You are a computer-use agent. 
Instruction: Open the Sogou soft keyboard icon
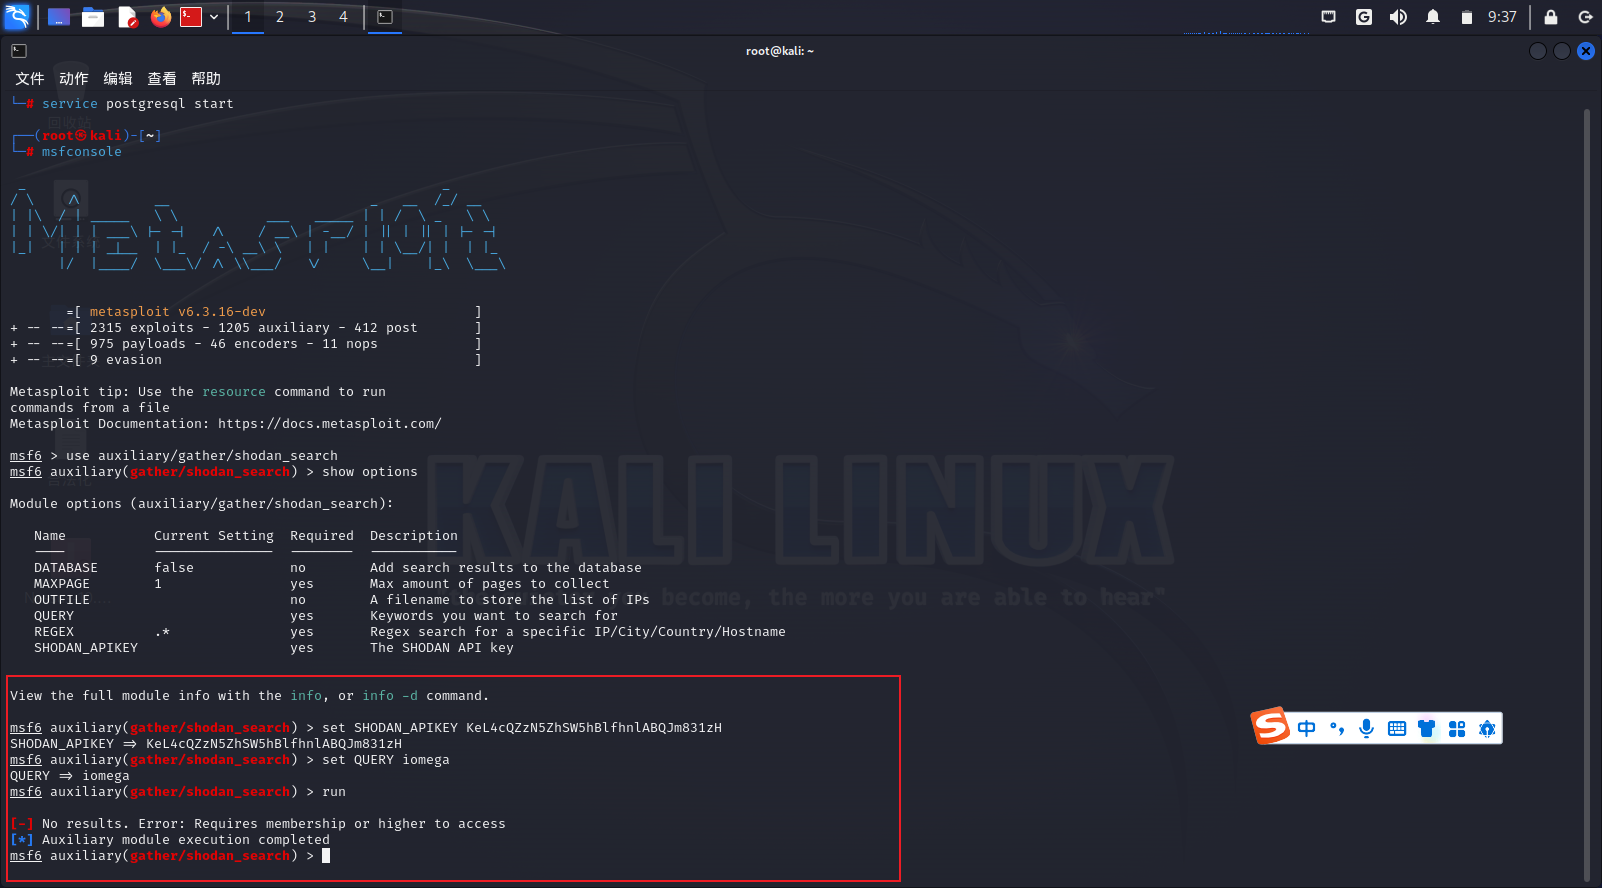point(1397,729)
